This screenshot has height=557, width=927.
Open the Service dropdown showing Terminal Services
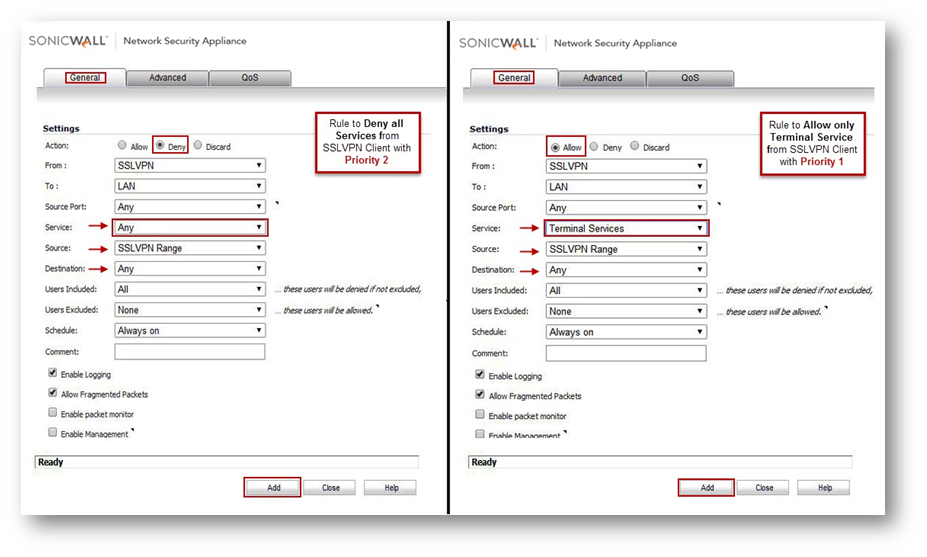(626, 228)
